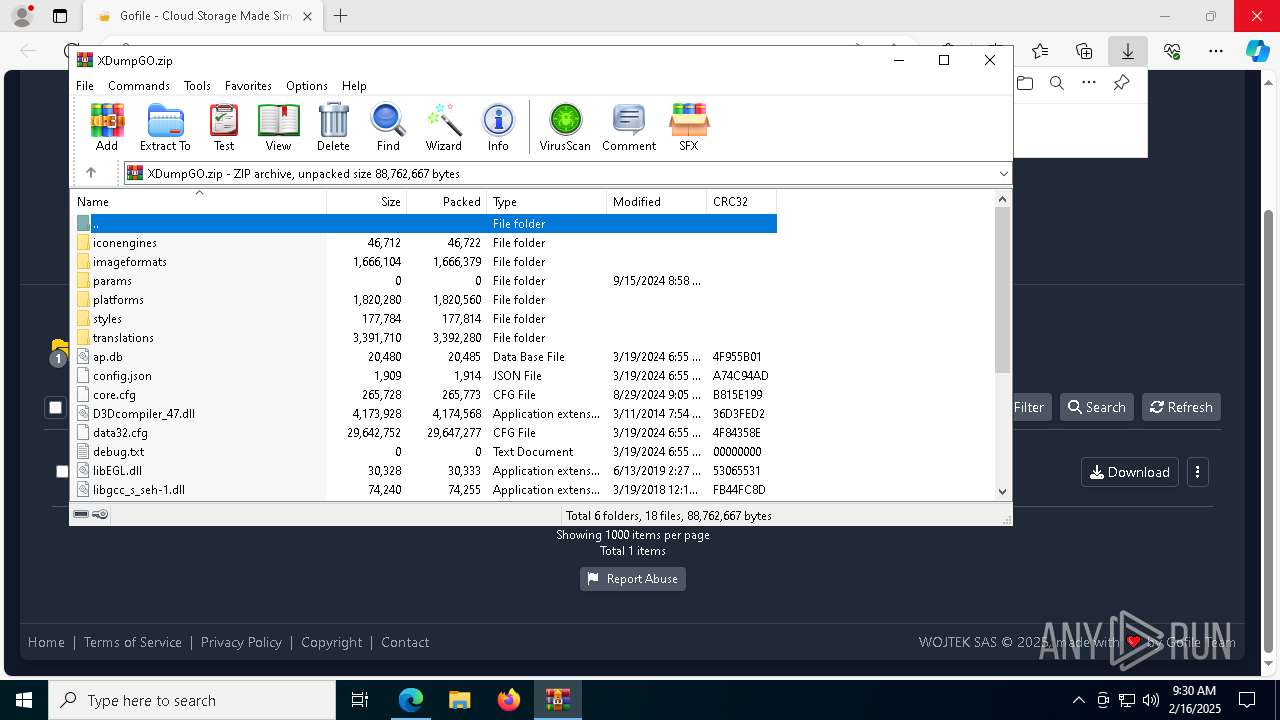Open the Copilot icon in Edge
This screenshot has height=720, width=1280.
click(x=1257, y=51)
